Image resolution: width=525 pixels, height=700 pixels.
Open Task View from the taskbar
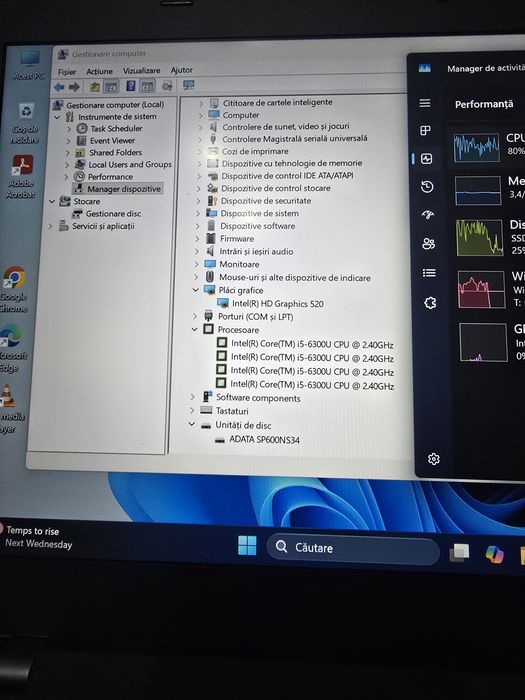(459, 553)
